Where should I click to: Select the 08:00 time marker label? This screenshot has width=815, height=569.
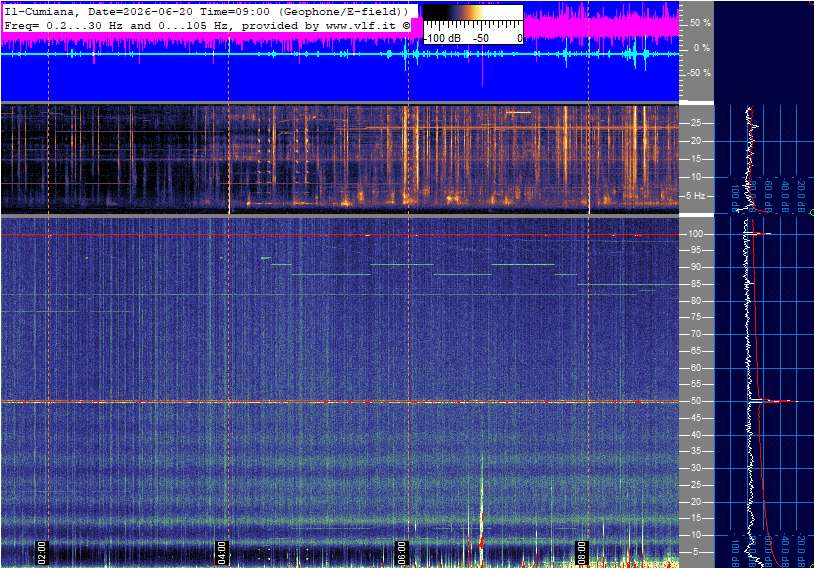pos(582,552)
